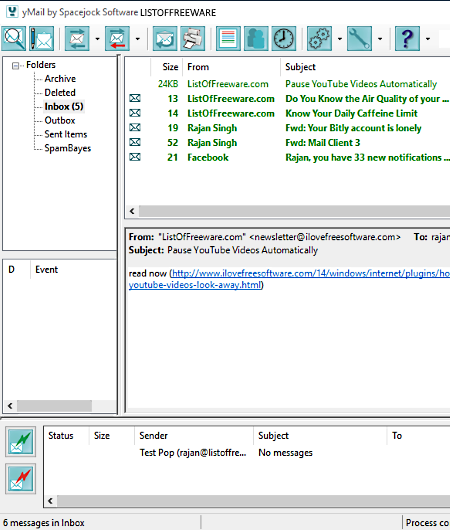Select the Sent Items folder
This screenshot has width=450, height=530.
66,134
